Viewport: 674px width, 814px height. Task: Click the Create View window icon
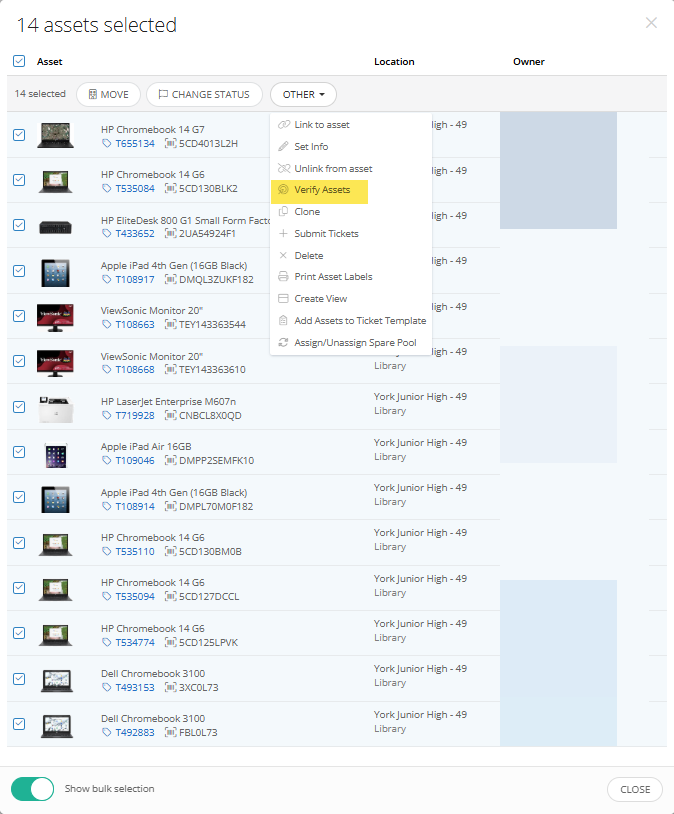(x=284, y=299)
